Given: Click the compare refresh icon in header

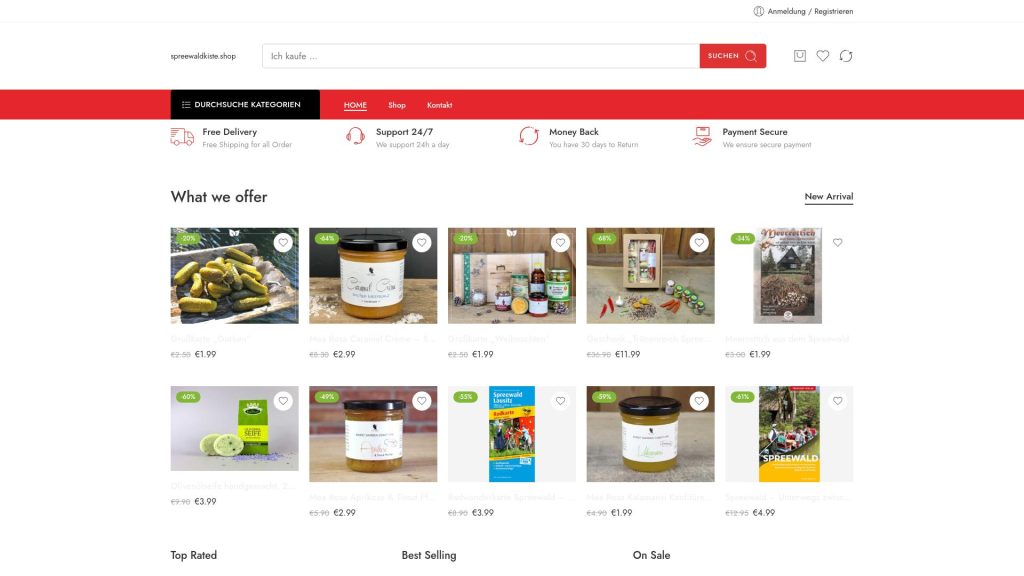Looking at the screenshot, I should pos(846,56).
